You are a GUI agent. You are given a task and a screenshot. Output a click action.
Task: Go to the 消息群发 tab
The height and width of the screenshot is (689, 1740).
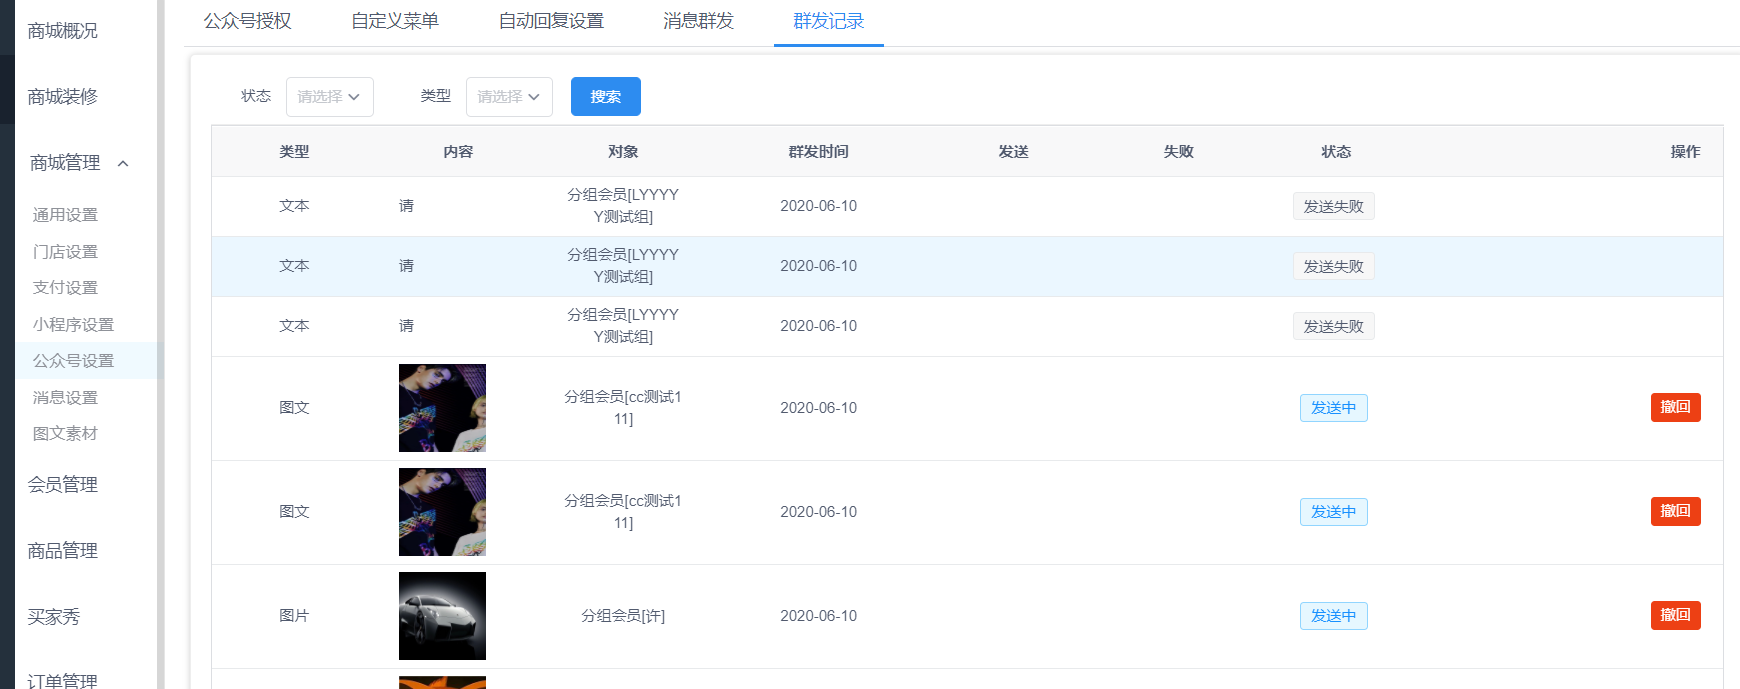click(698, 21)
